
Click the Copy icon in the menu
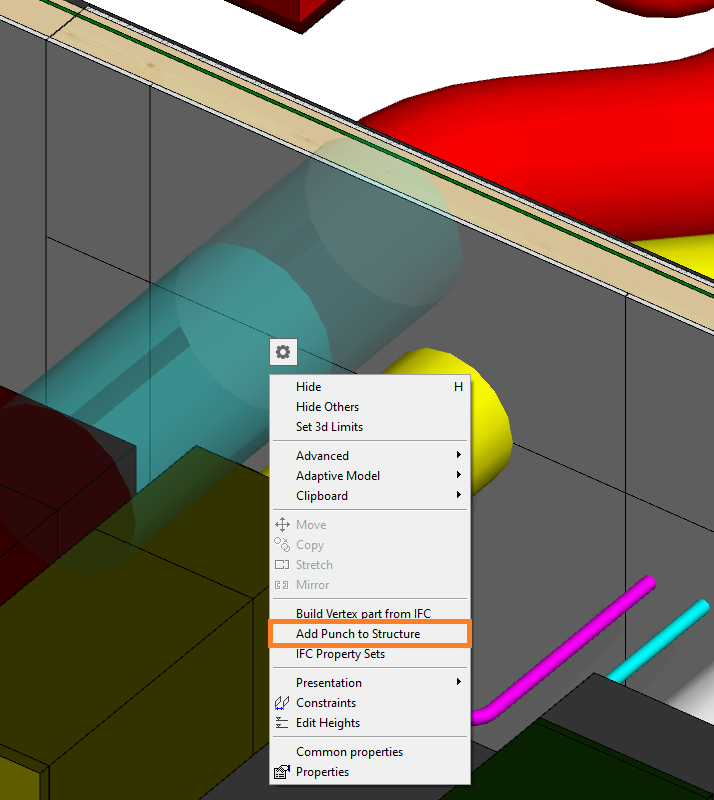click(x=282, y=545)
